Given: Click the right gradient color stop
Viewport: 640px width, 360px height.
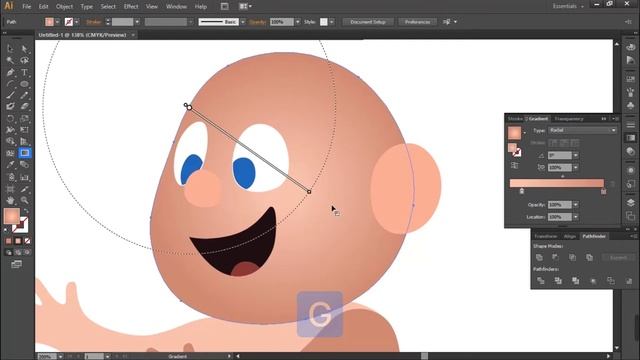Looking at the screenshot, I should (x=603, y=191).
